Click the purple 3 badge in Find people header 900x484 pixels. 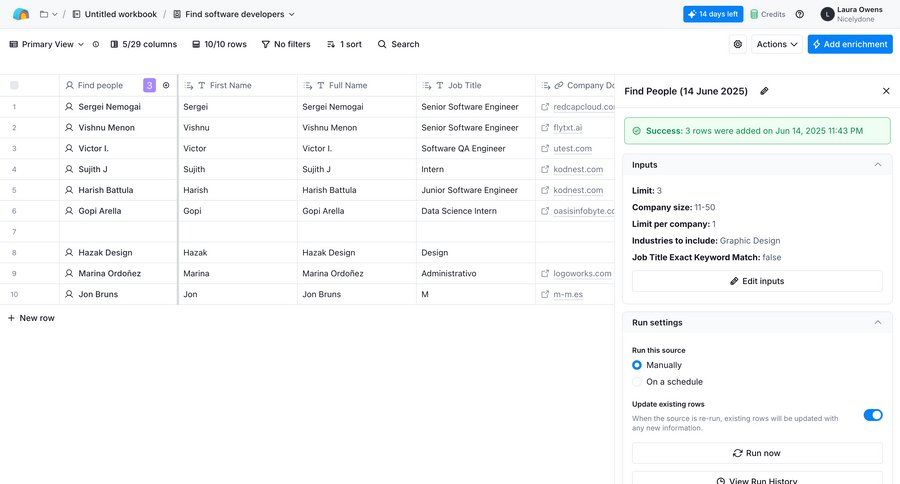pos(149,85)
